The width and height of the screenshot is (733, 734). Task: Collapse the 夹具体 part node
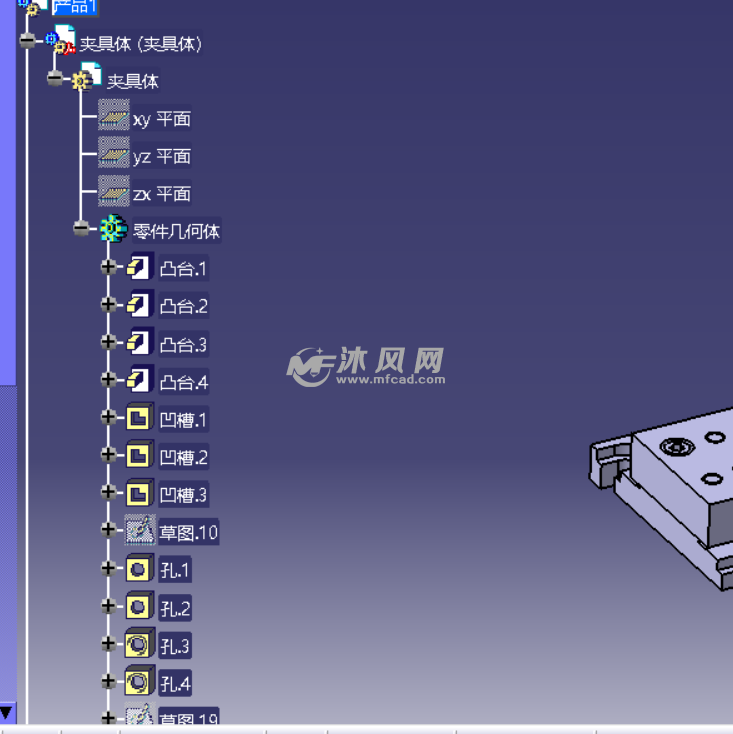55,78
